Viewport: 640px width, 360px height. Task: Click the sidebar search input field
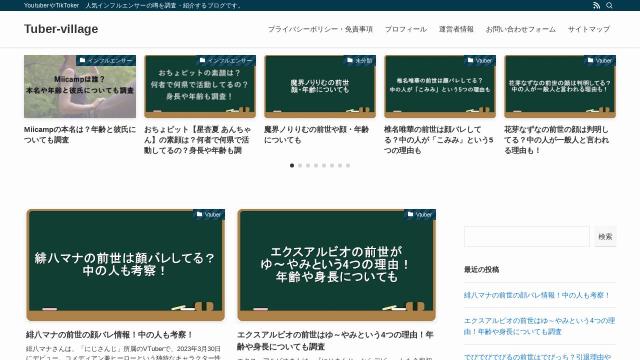(x=527, y=236)
